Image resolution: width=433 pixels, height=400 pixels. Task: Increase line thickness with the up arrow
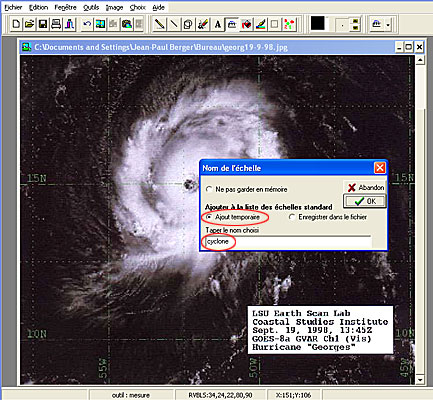[x=356, y=21]
